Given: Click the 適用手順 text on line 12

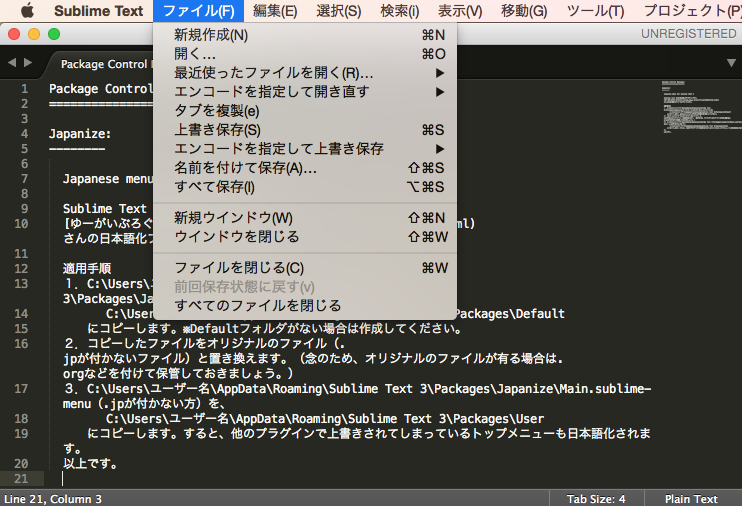Looking at the screenshot, I should coord(87,268).
